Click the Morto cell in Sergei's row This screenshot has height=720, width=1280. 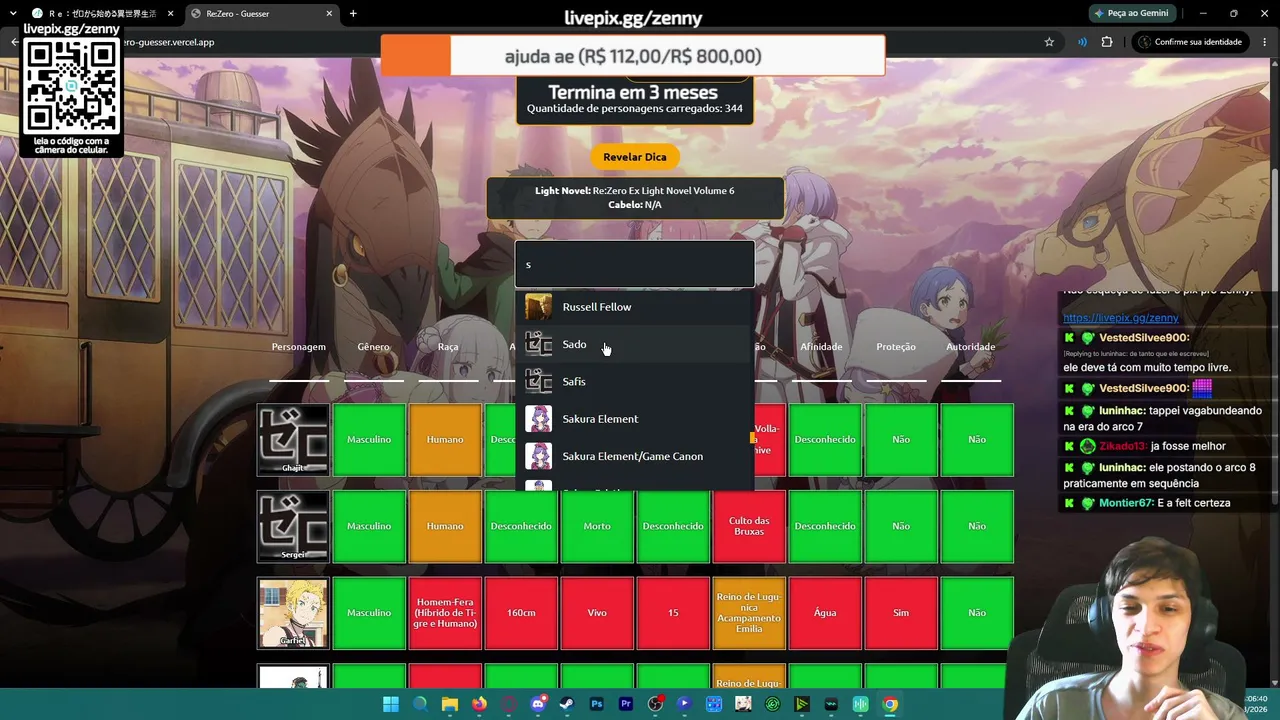coord(597,526)
